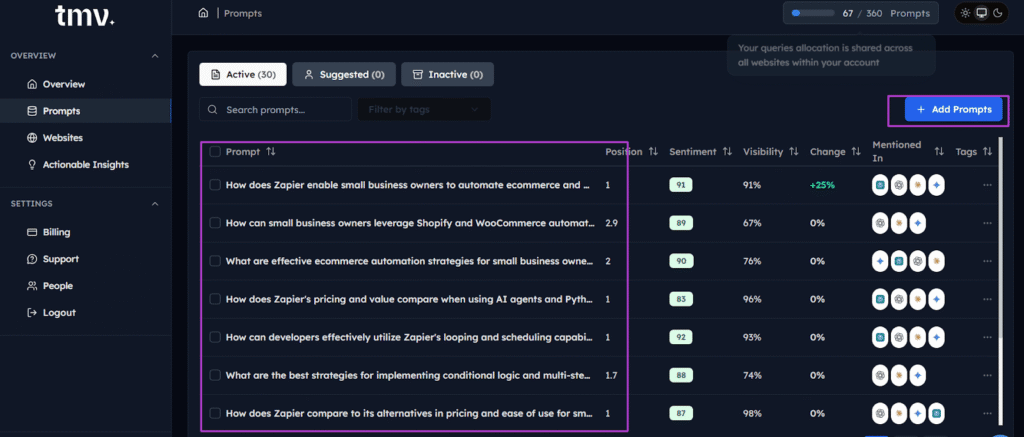Click the ChatGPT icon in the 67% visibility row
Screen dimensions: 1024x437
coord(880,223)
